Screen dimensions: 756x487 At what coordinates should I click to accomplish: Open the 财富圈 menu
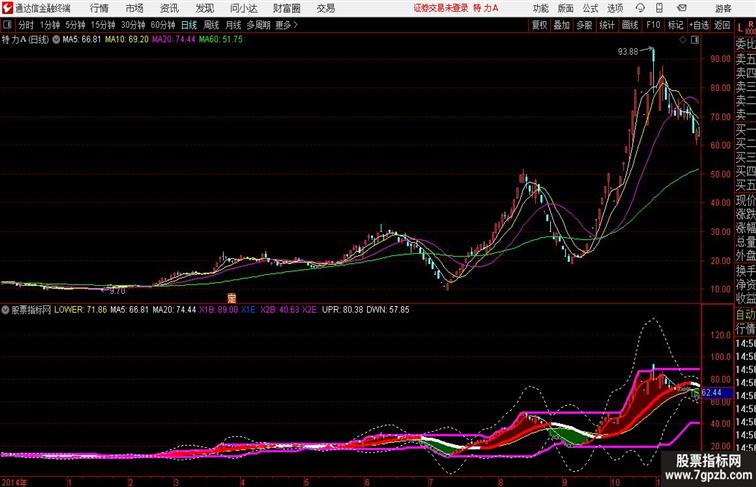click(x=286, y=8)
